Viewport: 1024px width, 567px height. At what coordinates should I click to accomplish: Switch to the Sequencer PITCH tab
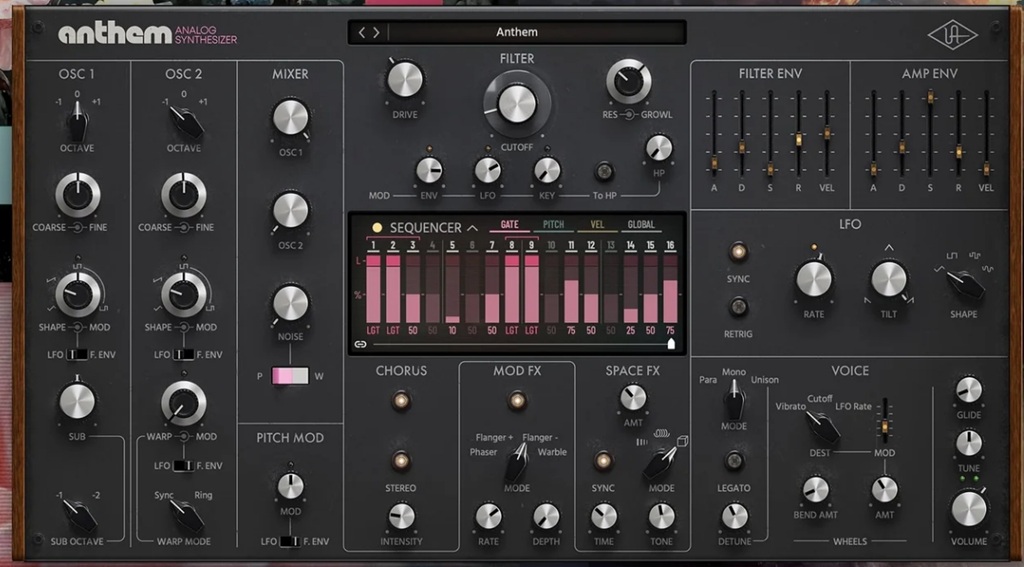tap(553, 225)
